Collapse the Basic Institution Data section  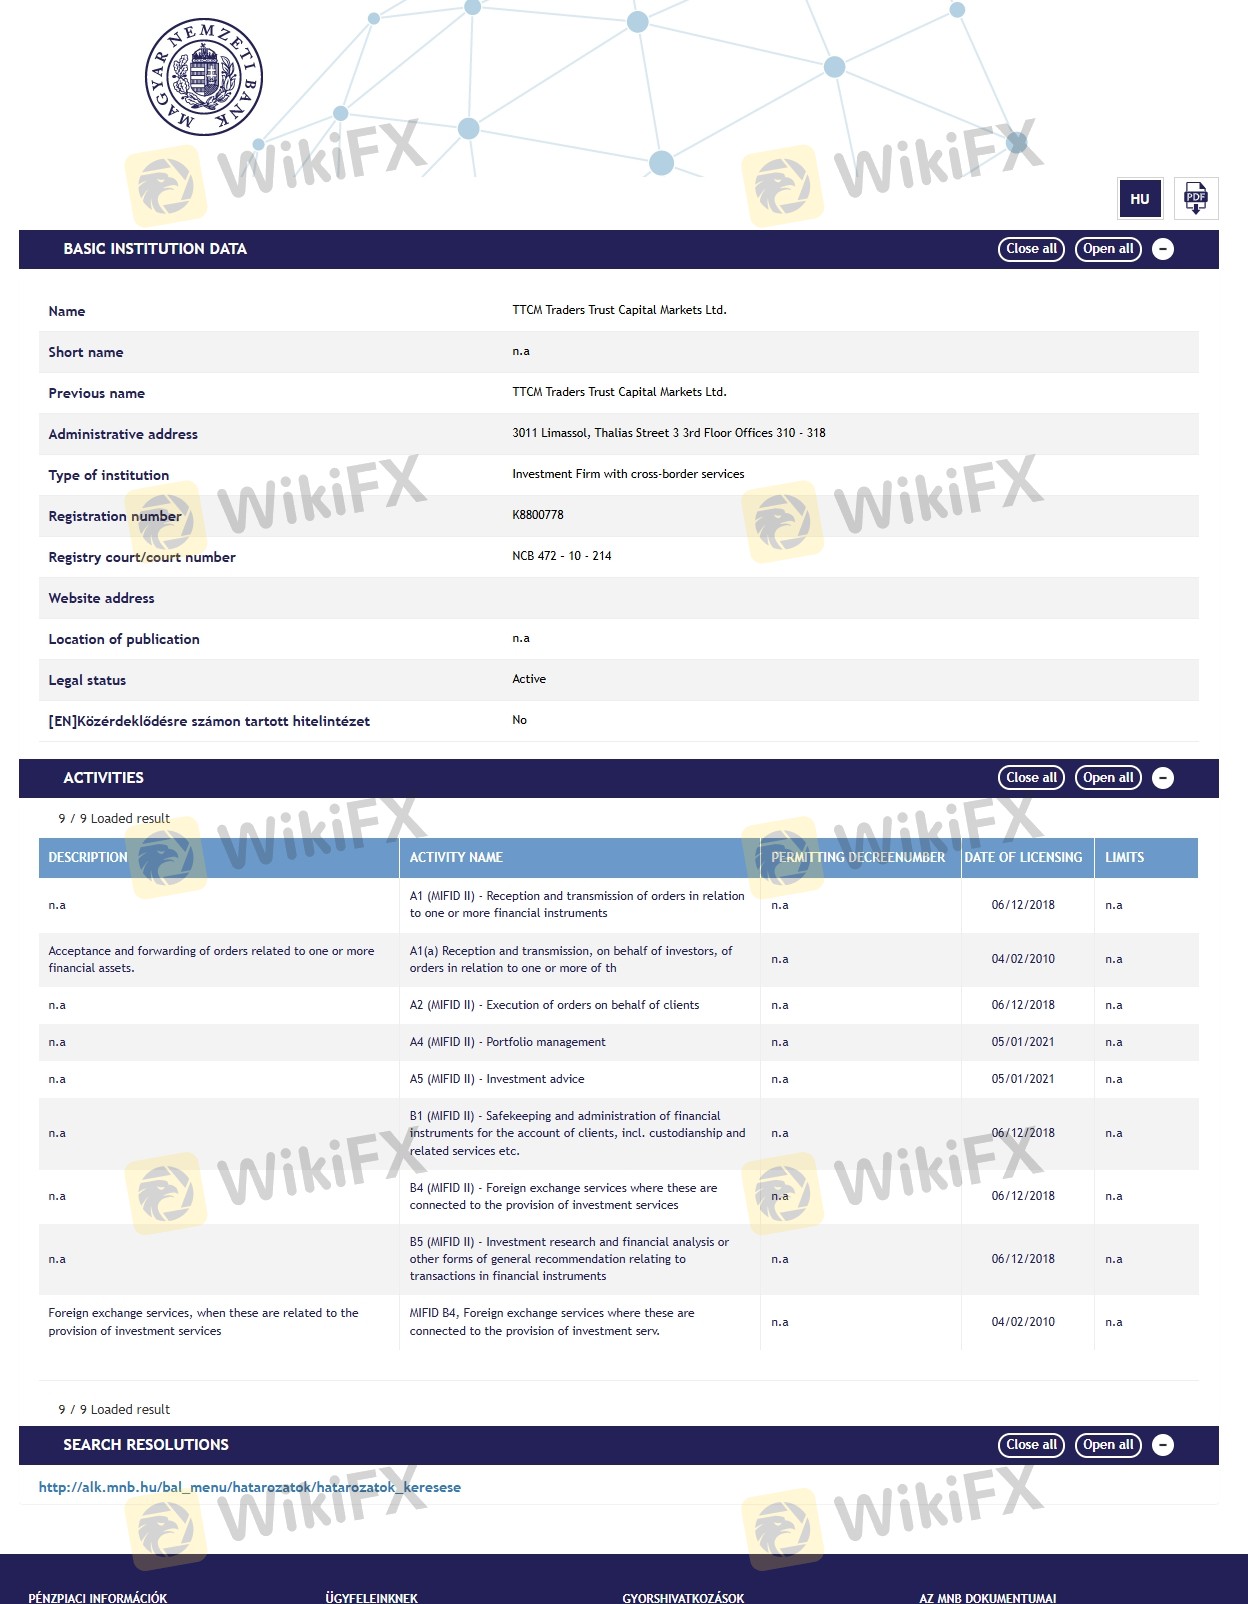coord(1163,249)
